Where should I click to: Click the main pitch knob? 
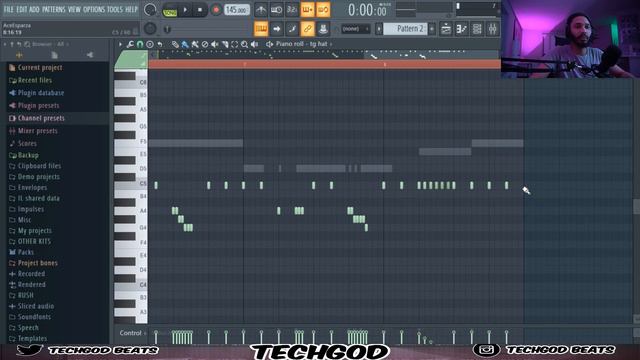[x=150, y=29]
